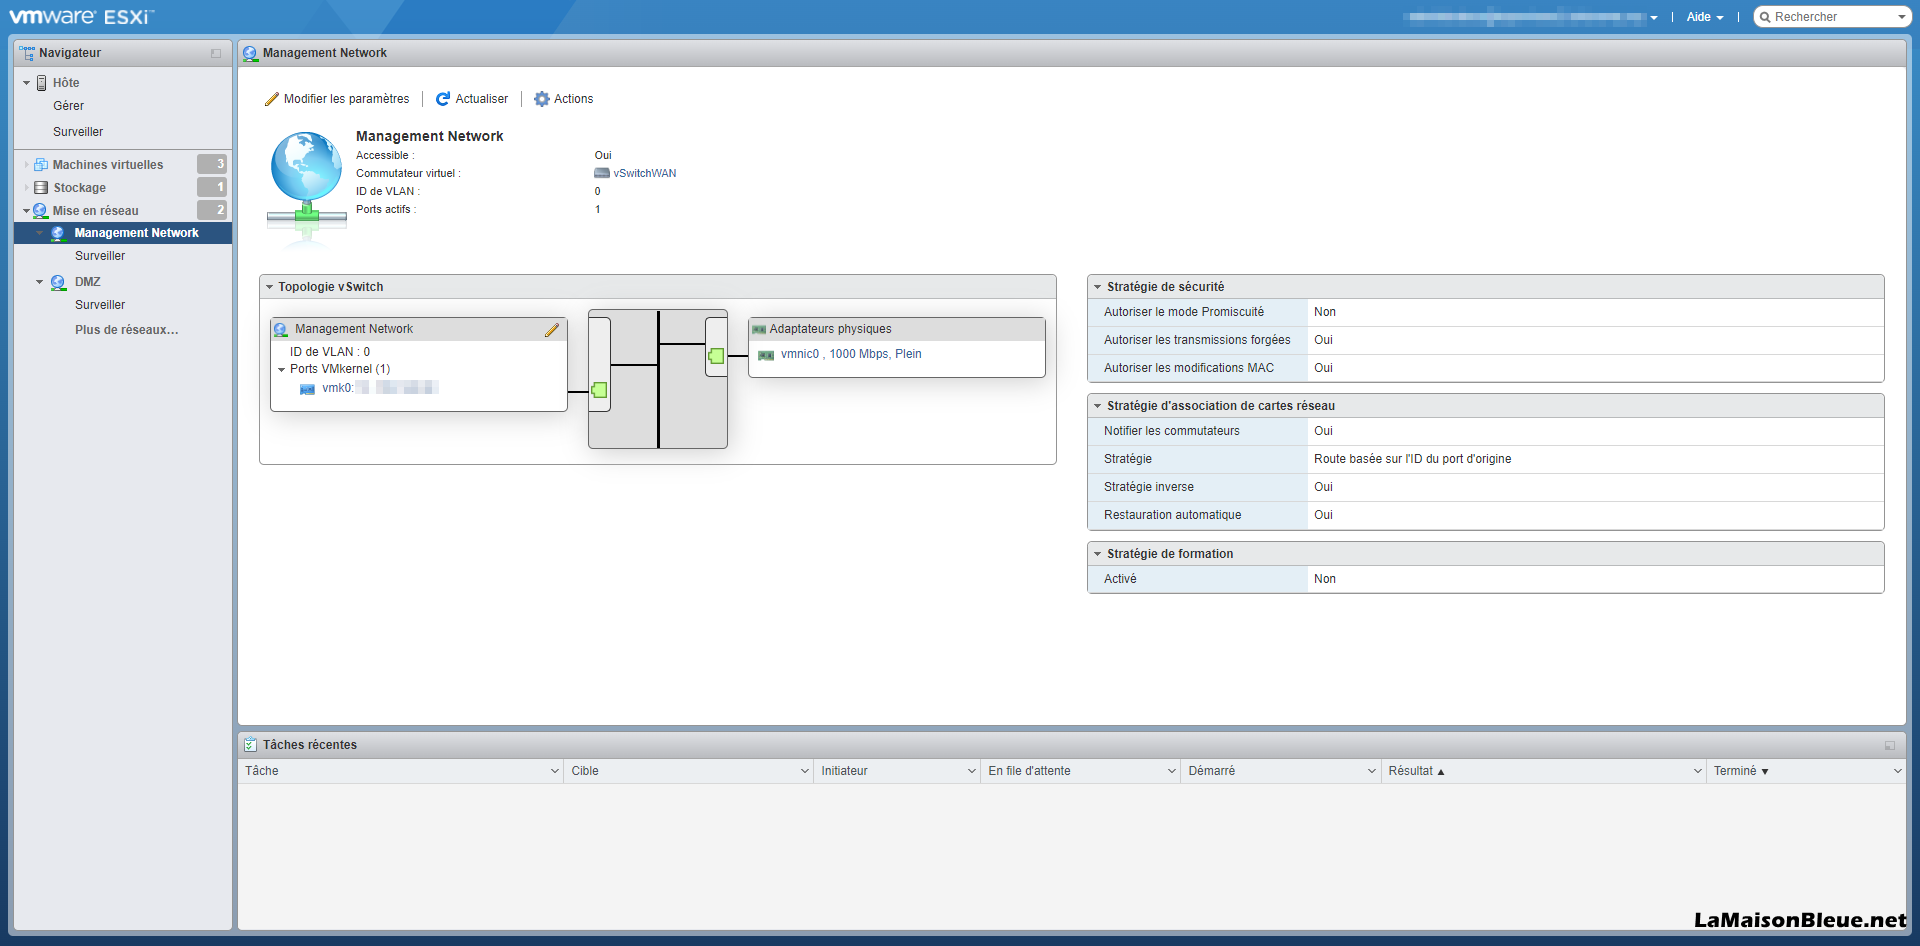Click the DMZ network icon
This screenshot has width=1920, height=946.
click(x=58, y=282)
